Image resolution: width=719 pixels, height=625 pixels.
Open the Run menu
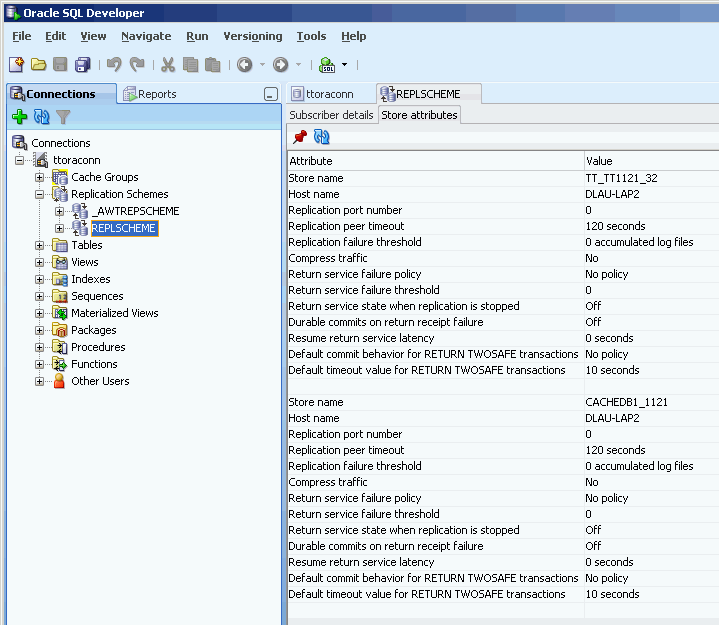tap(197, 36)
